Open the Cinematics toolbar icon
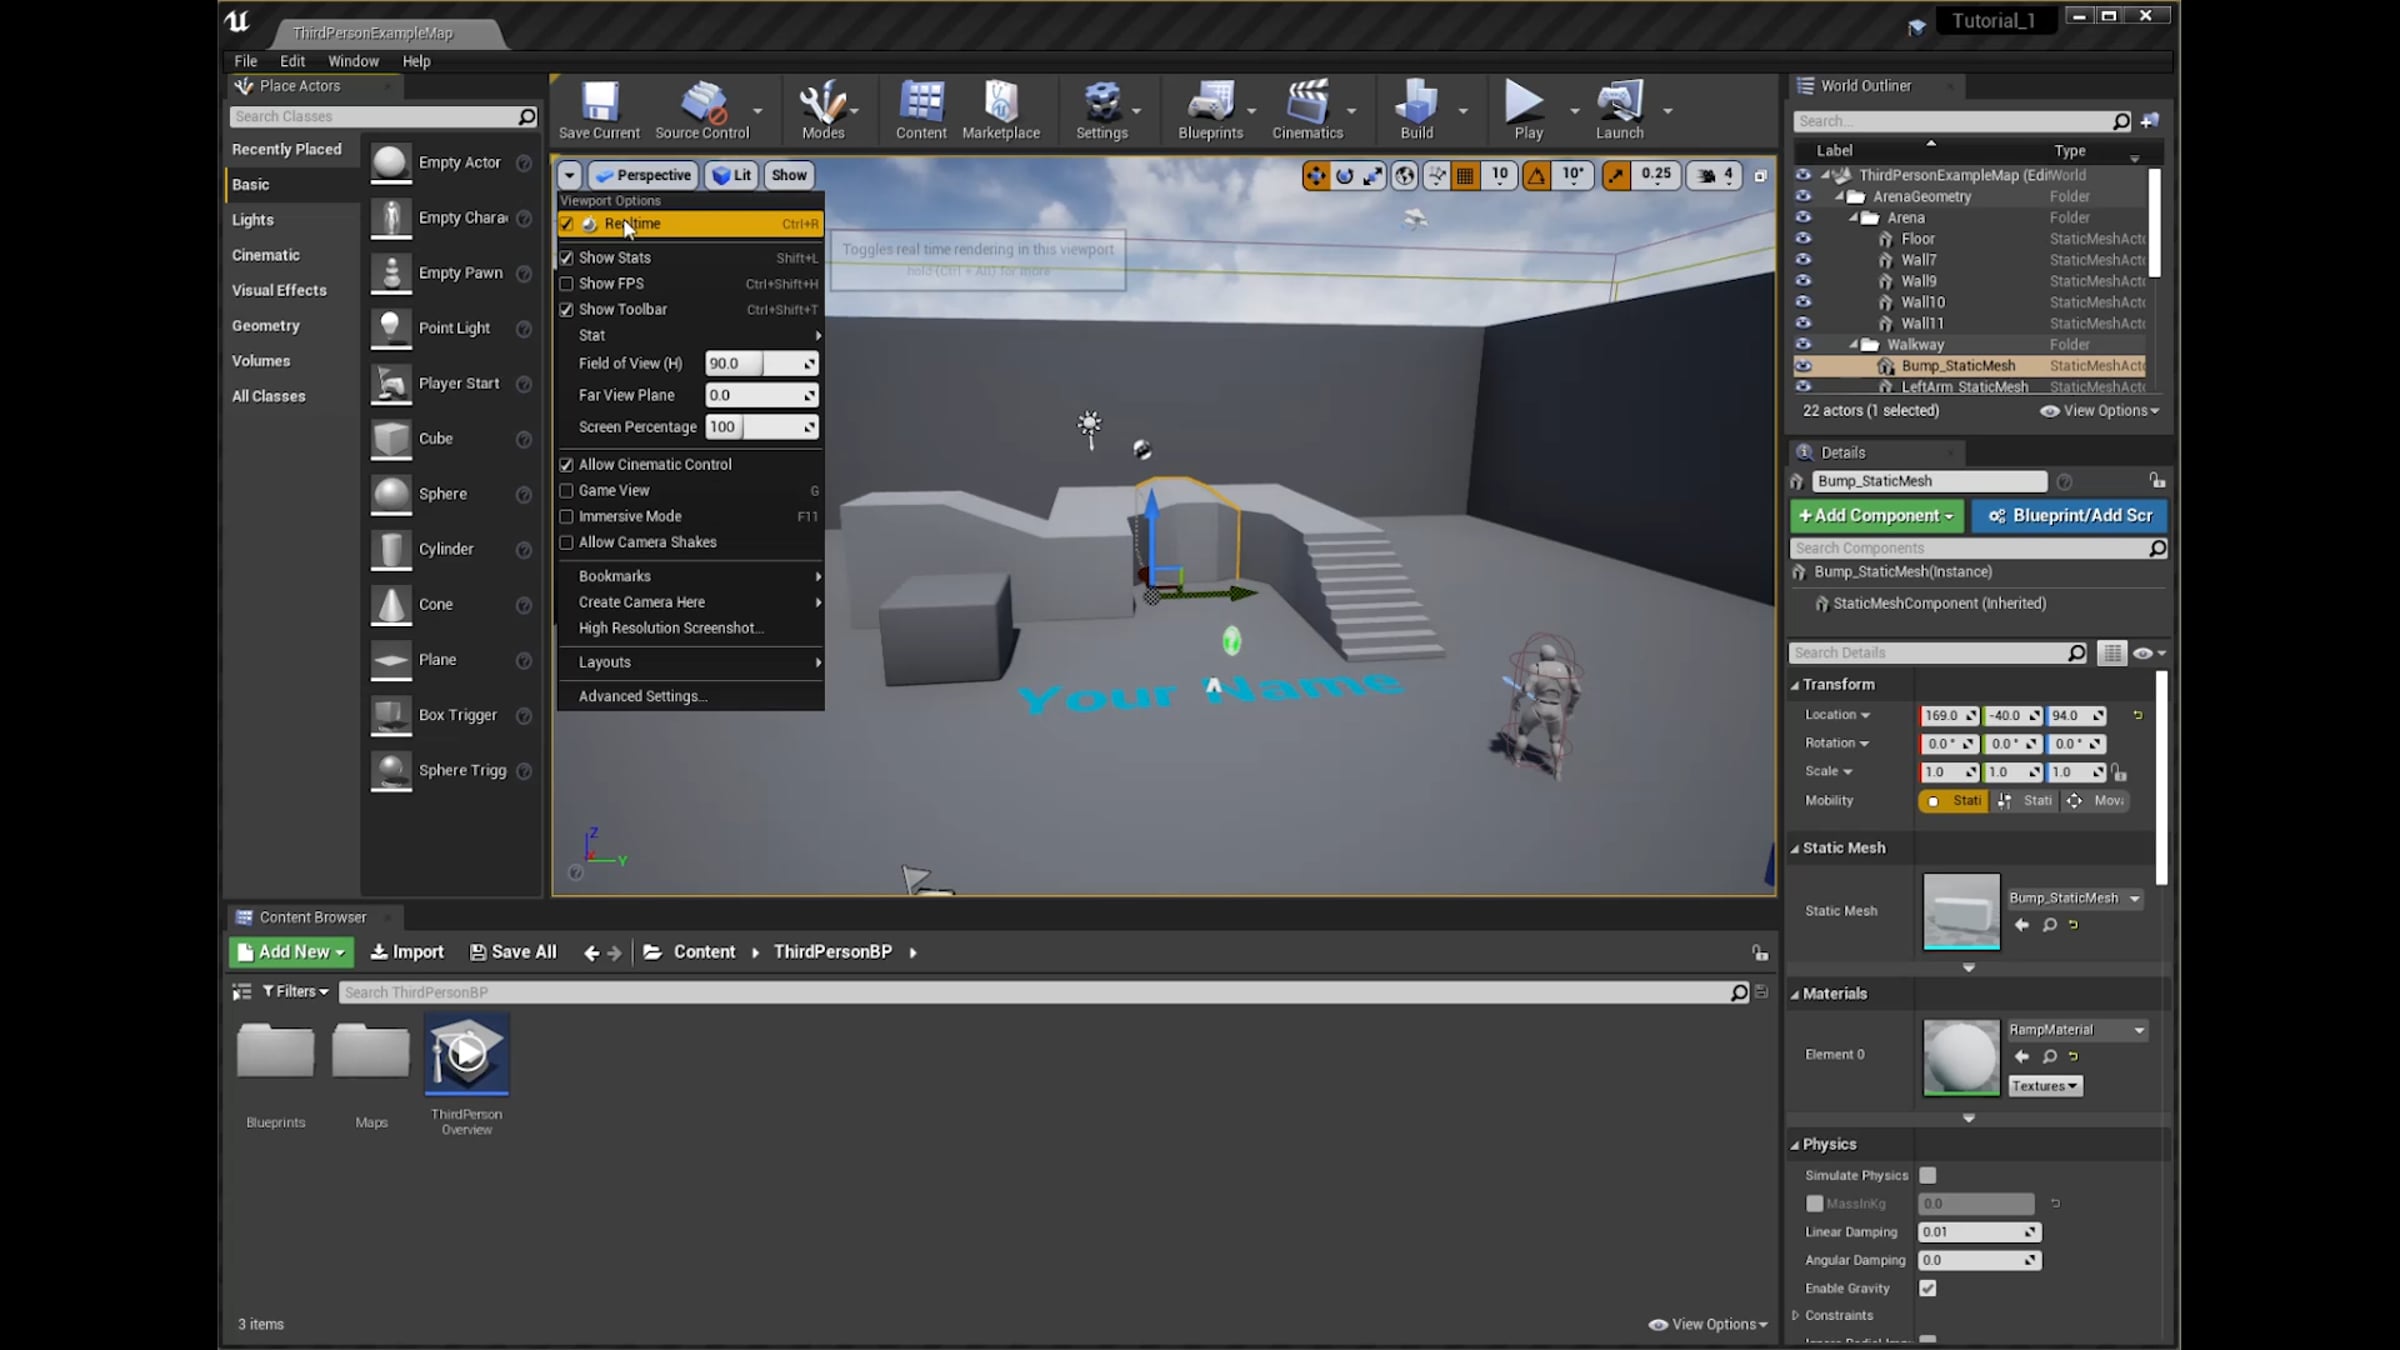 1307,102
